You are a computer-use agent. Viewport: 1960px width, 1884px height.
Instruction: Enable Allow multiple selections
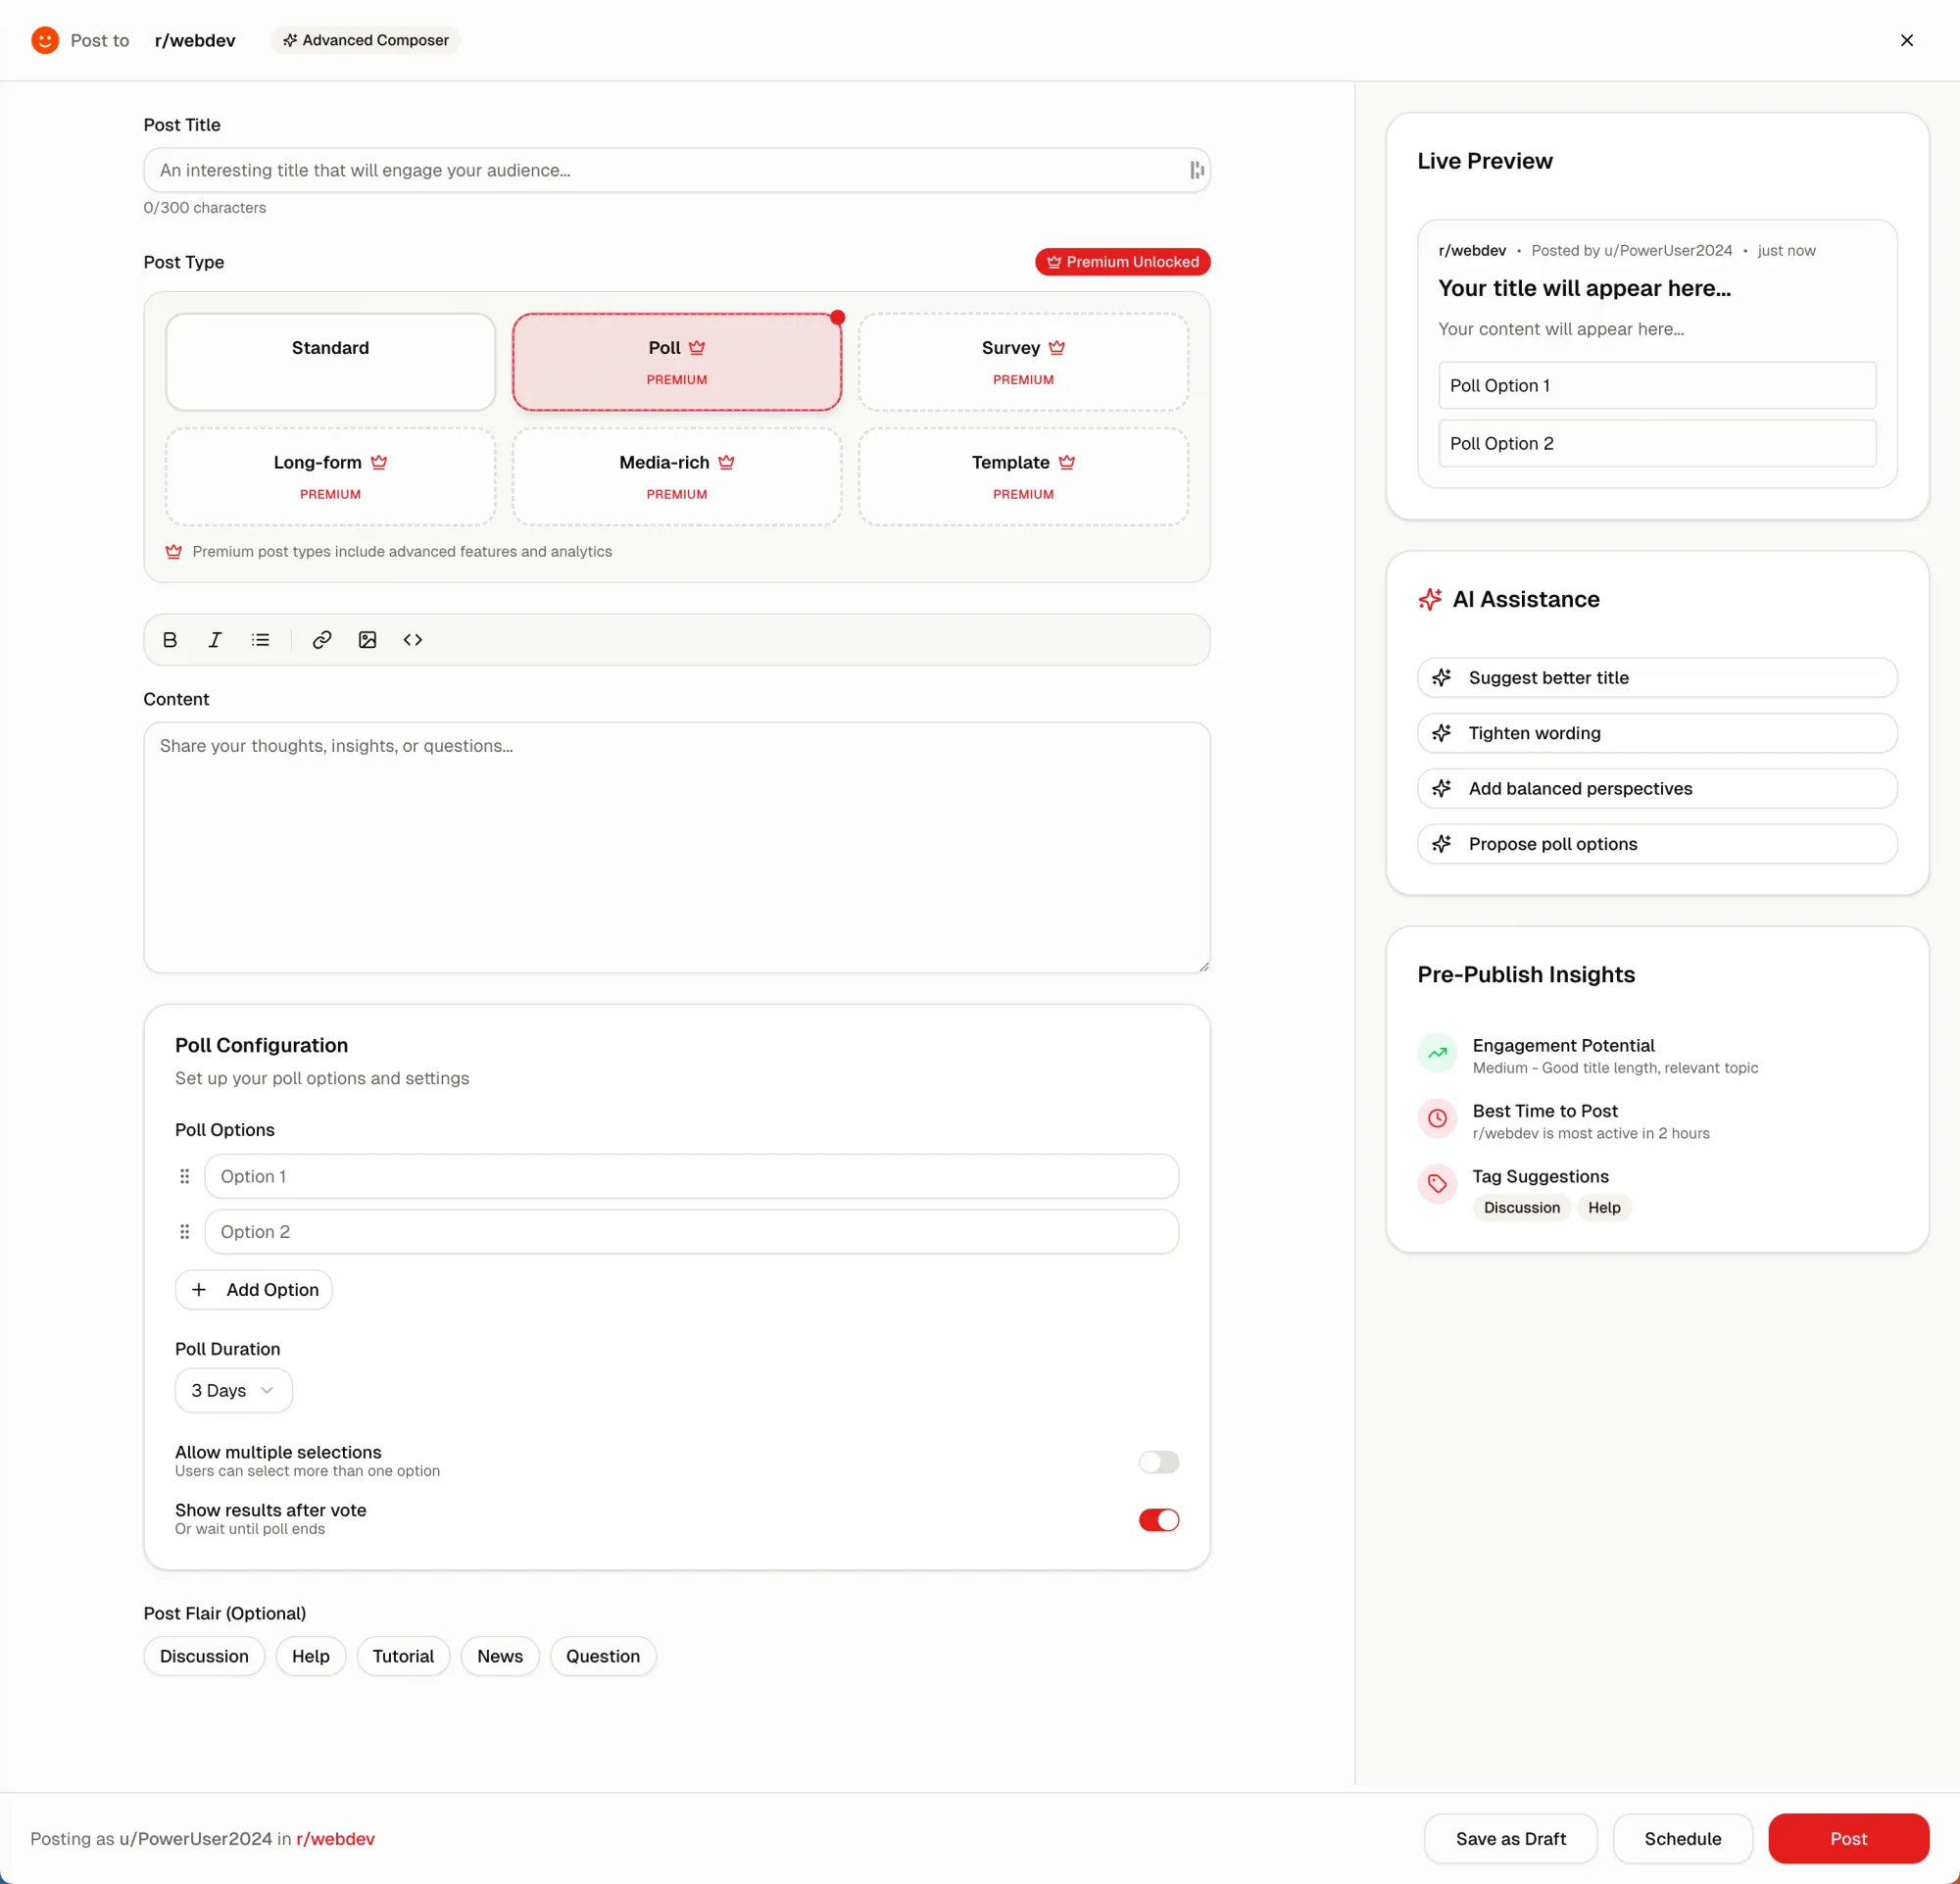click(1158, 1462)
